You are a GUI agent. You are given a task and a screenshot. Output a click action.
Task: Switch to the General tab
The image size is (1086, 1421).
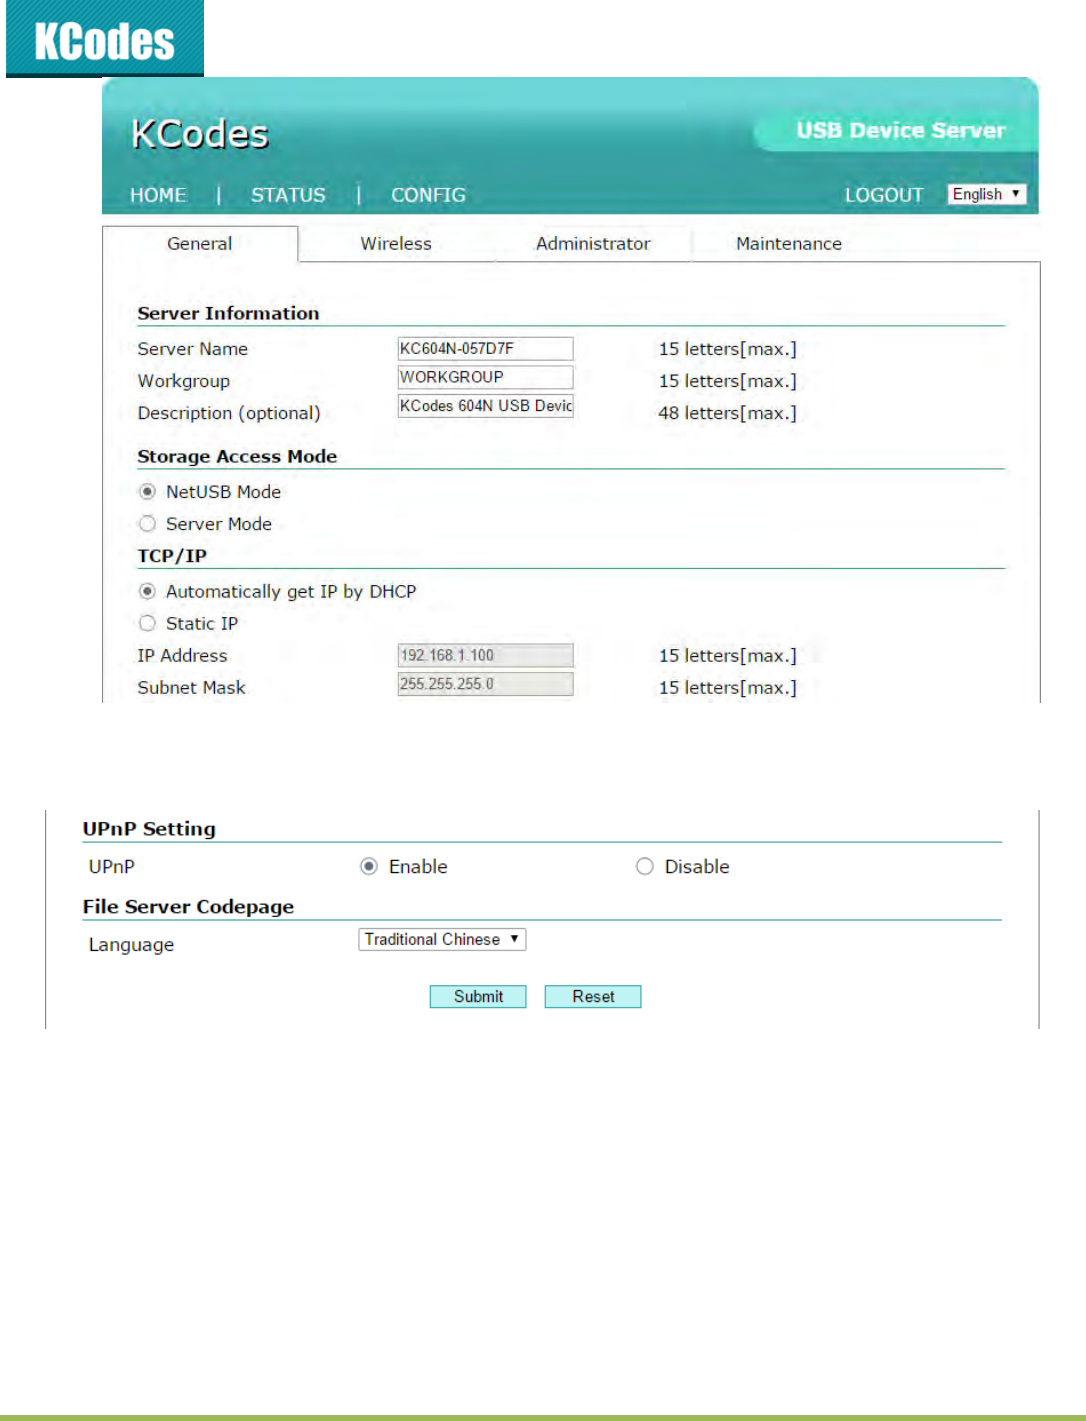pyautogui.click(x=200, y=244)
